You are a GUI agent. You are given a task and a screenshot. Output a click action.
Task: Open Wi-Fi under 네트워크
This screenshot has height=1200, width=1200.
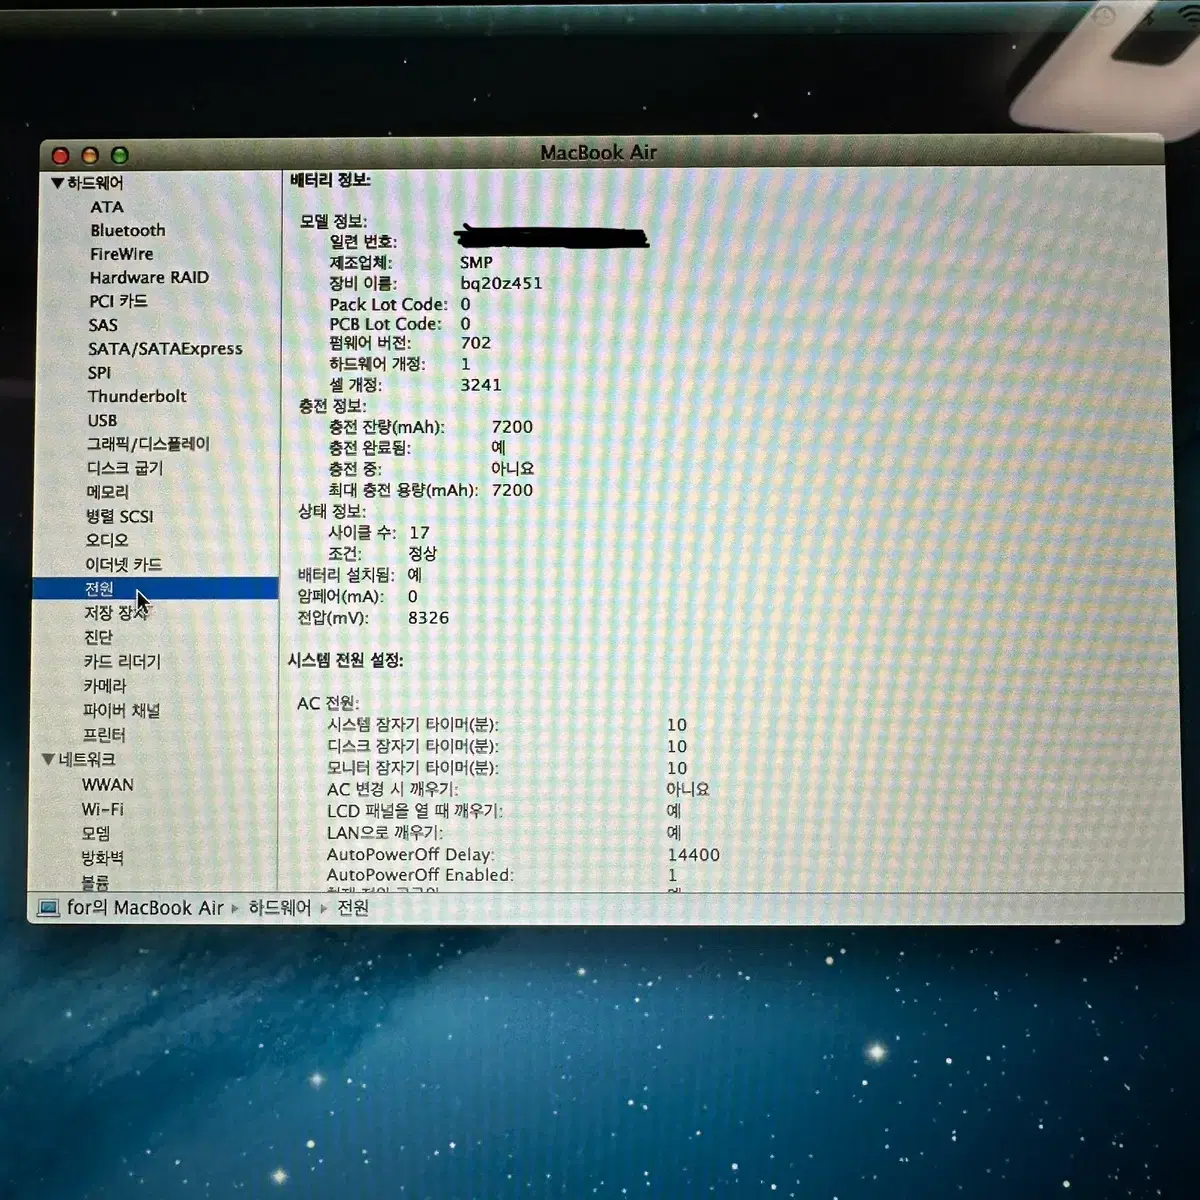(103, 809)
